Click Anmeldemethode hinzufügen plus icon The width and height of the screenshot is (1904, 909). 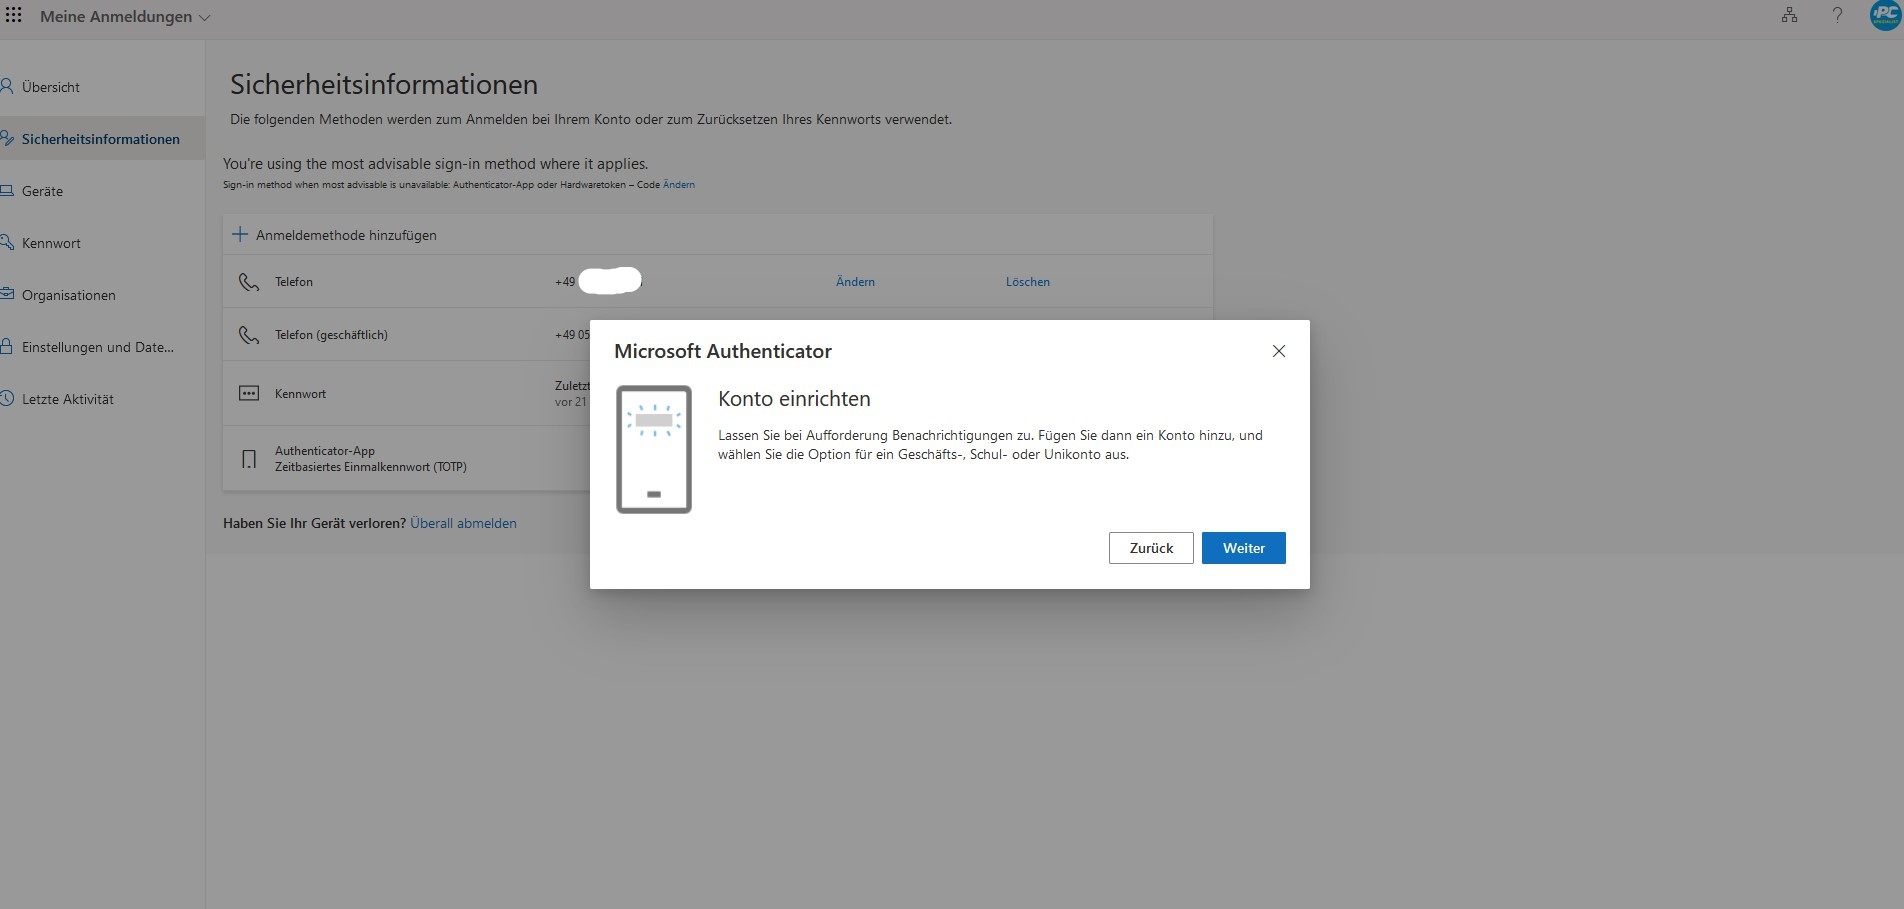pos(240,235)
